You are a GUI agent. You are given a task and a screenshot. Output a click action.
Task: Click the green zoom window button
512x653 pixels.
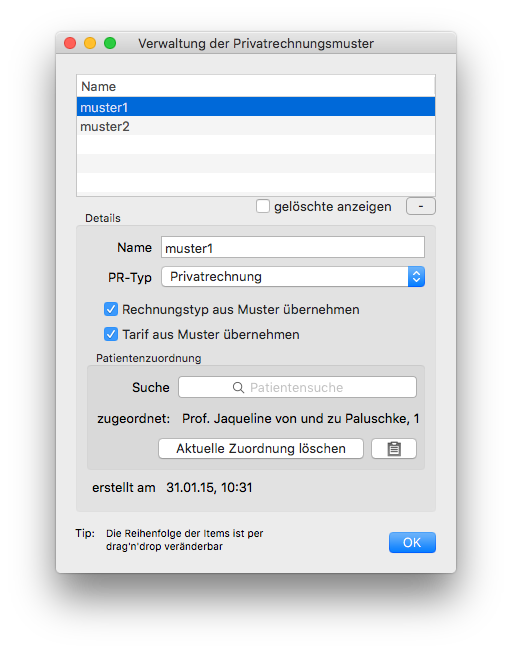(110, 43)
